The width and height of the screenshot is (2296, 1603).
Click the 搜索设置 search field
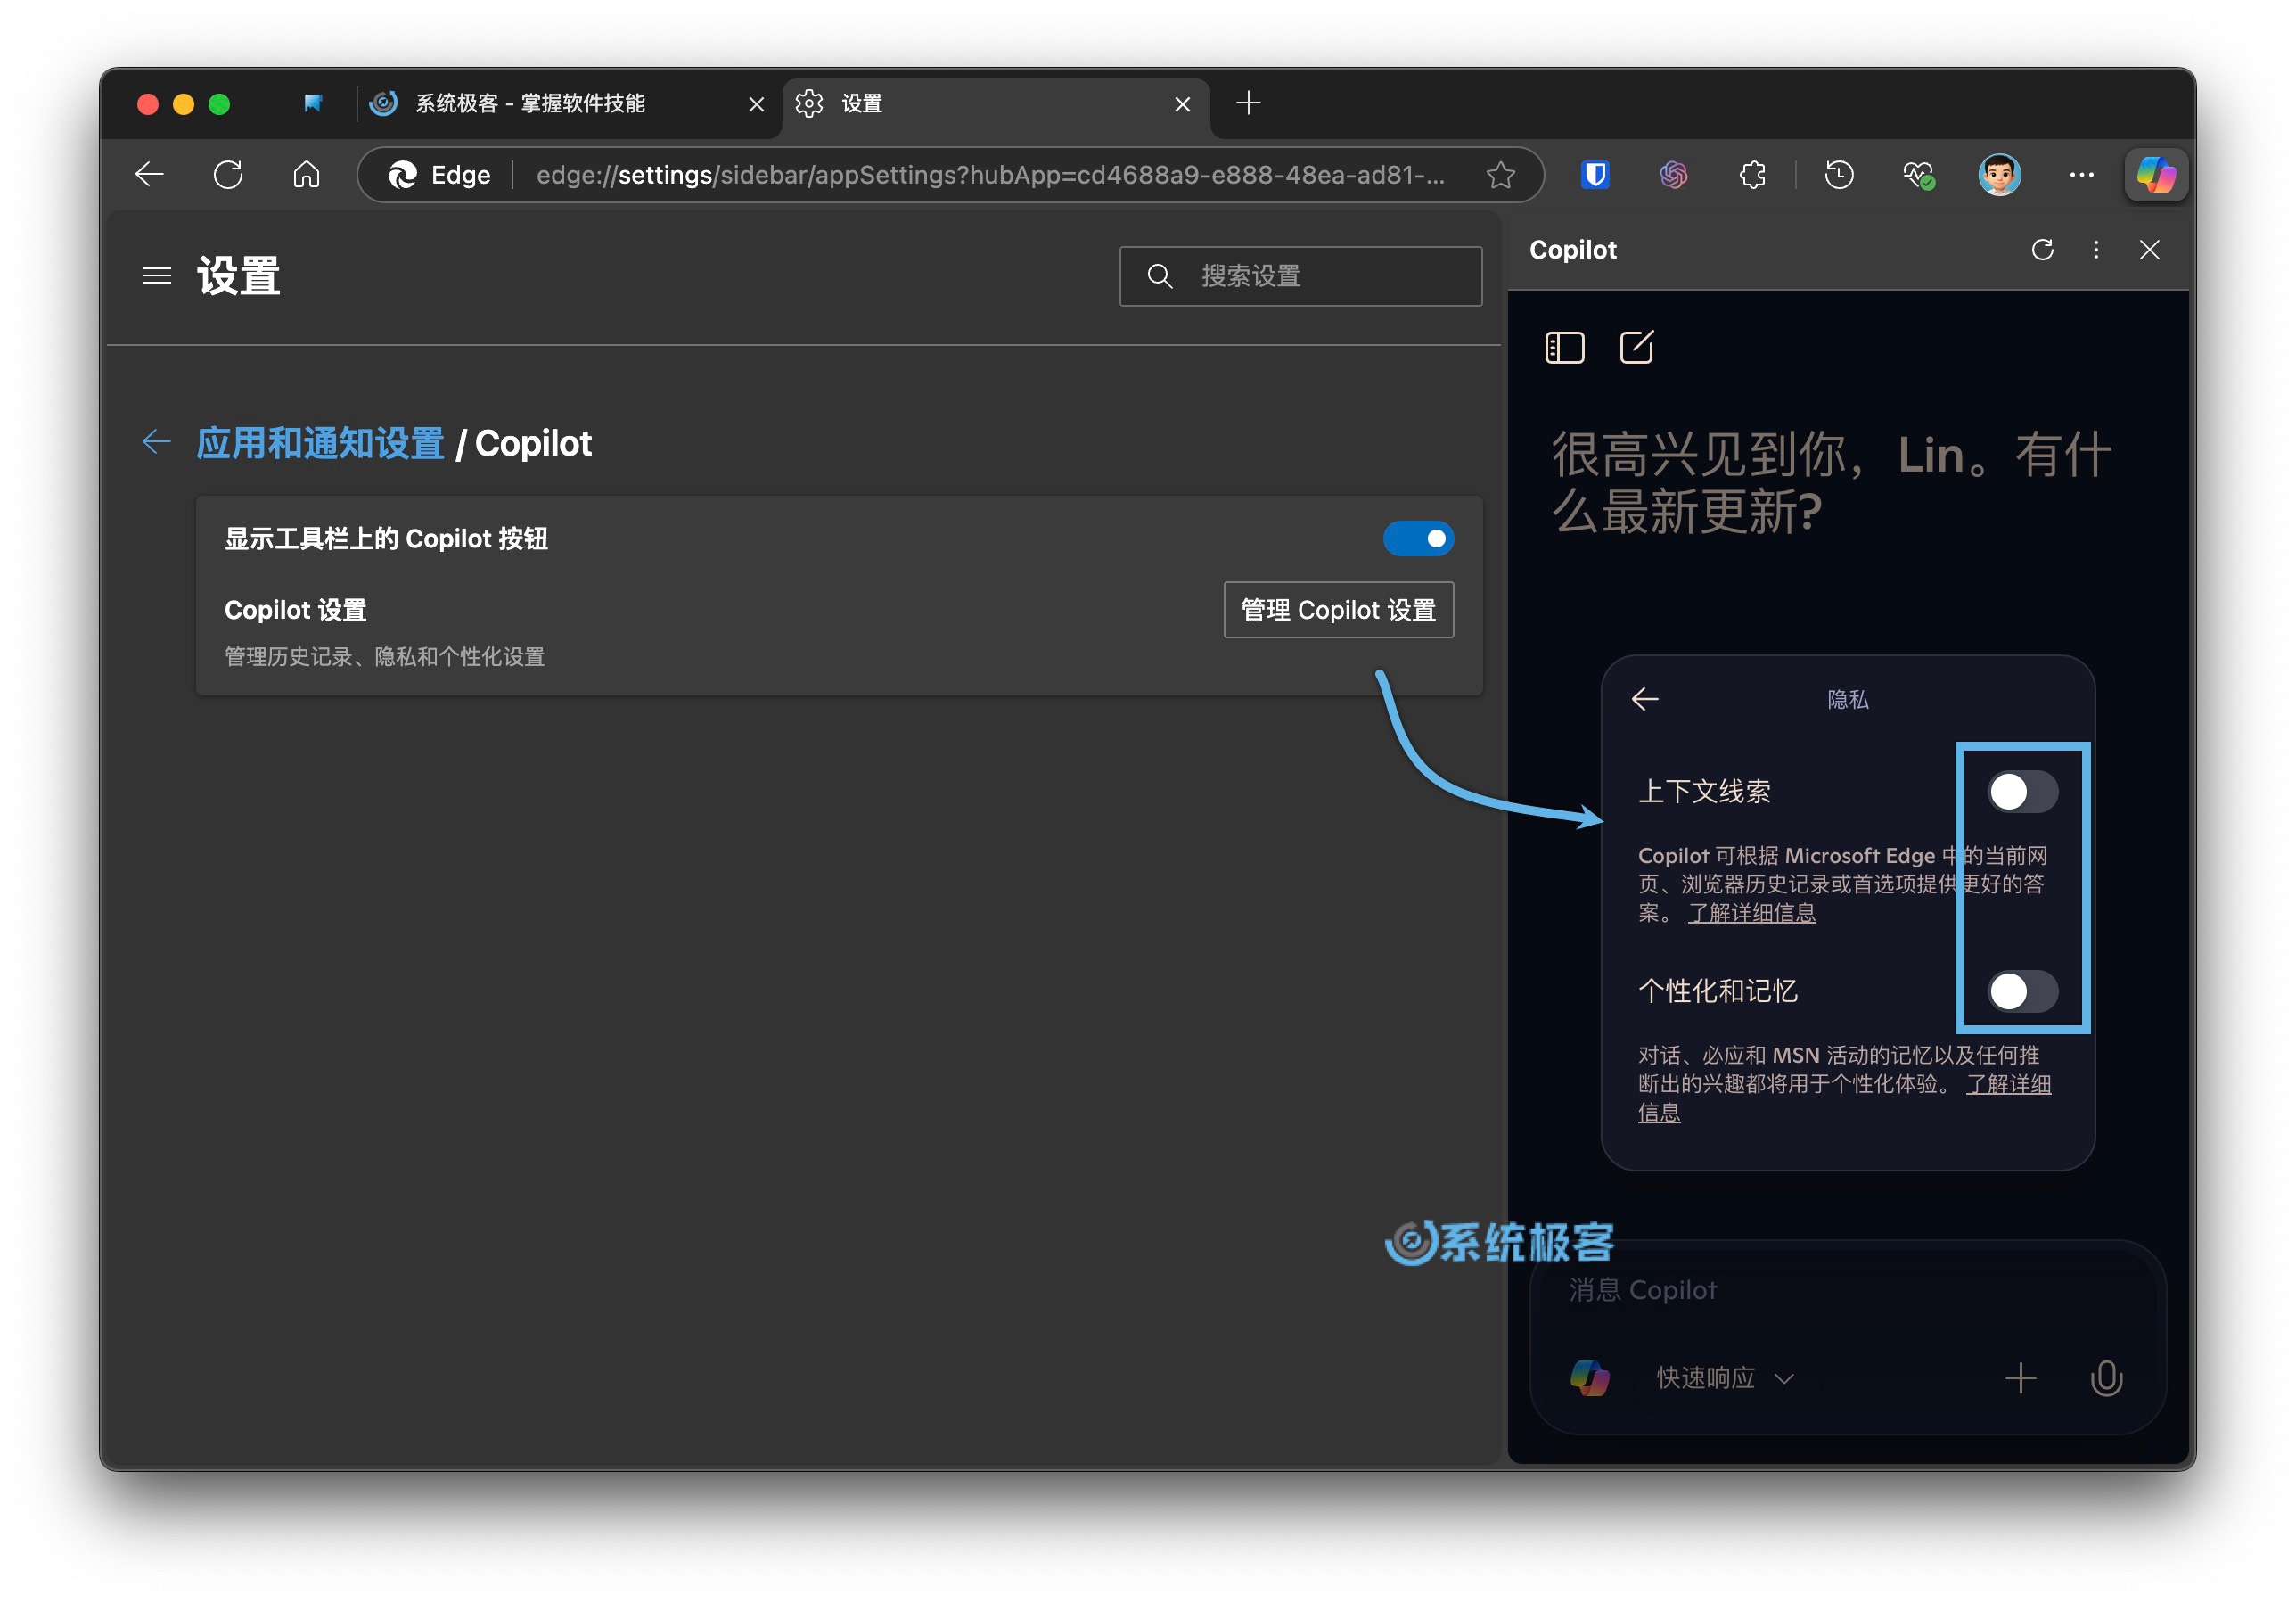pos(1300,276)
